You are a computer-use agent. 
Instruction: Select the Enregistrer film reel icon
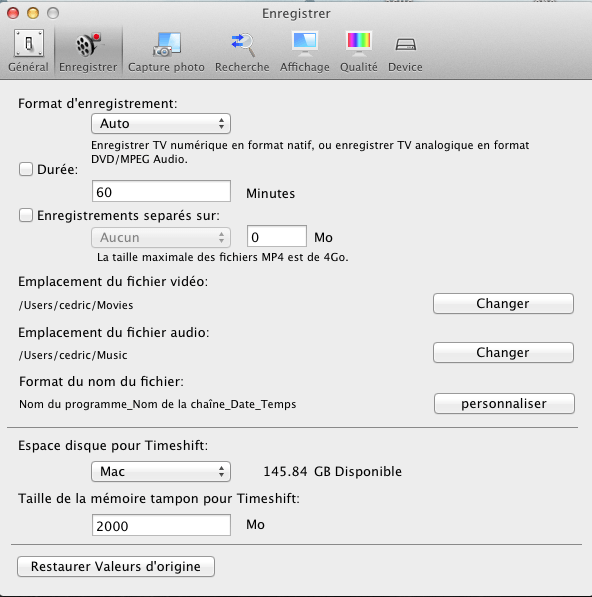[x=88, y=44]
